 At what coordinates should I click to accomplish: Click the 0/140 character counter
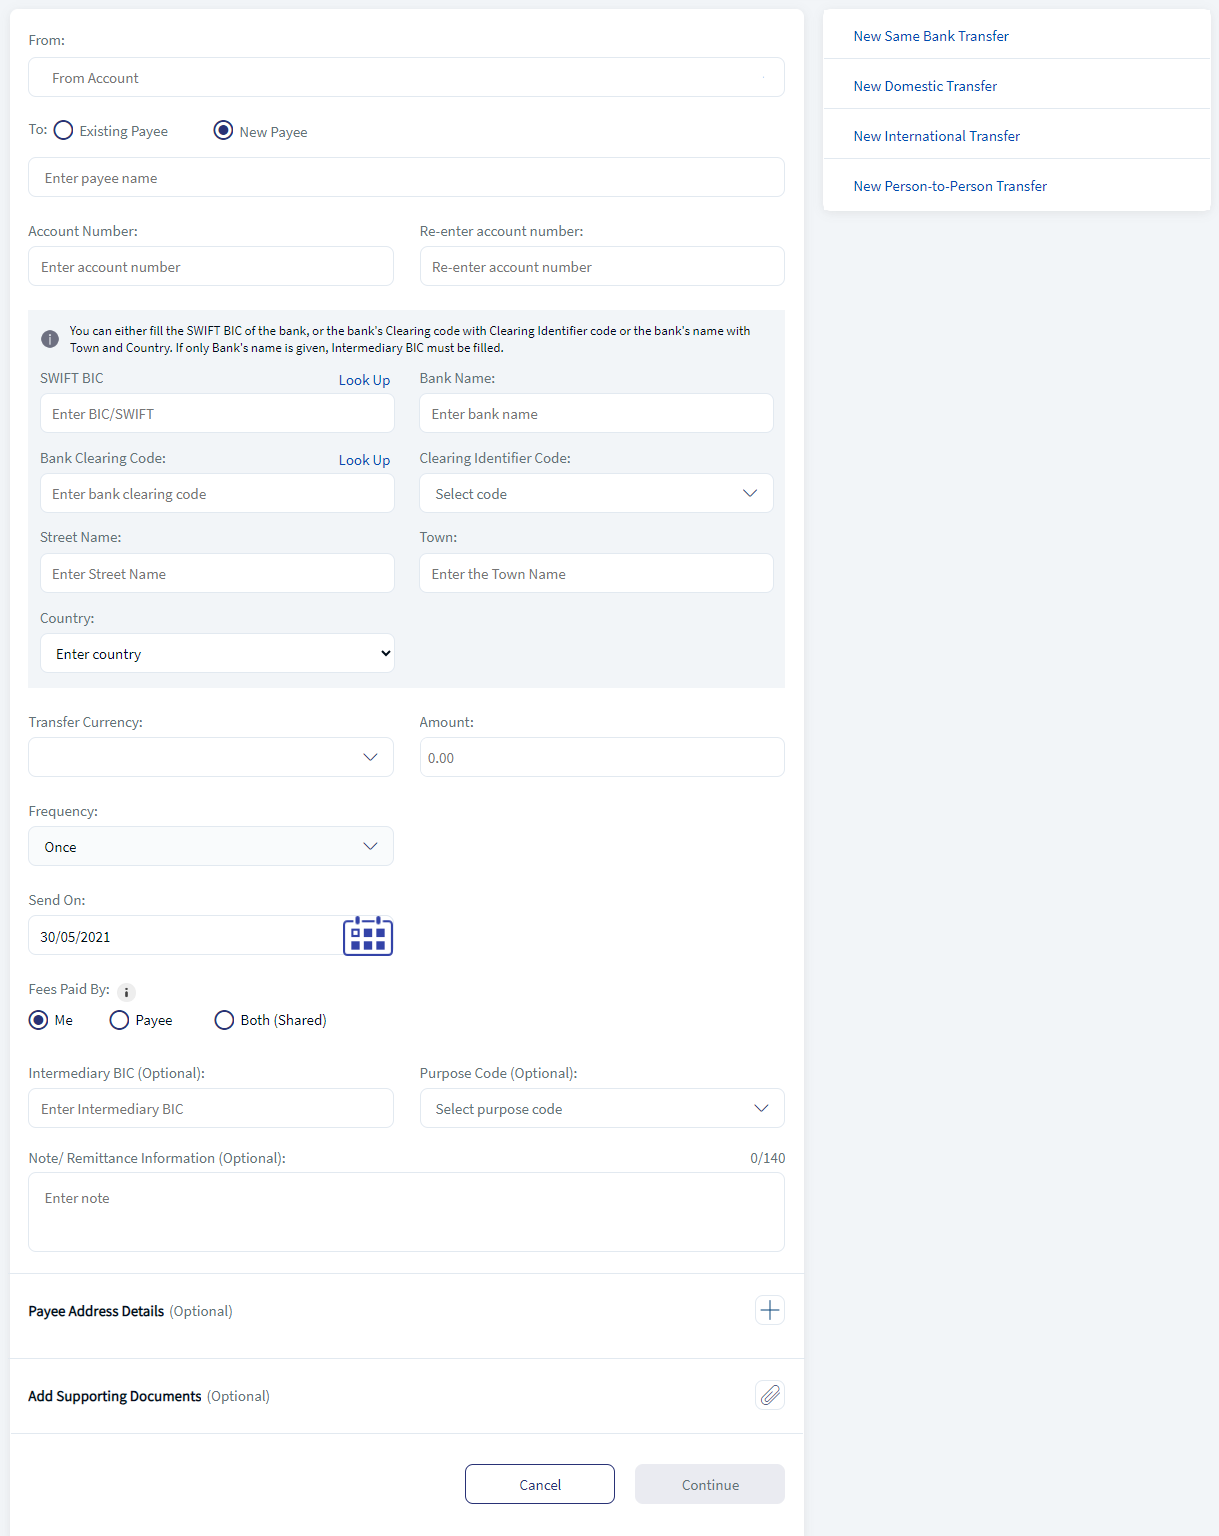[x=768, y=1158]
